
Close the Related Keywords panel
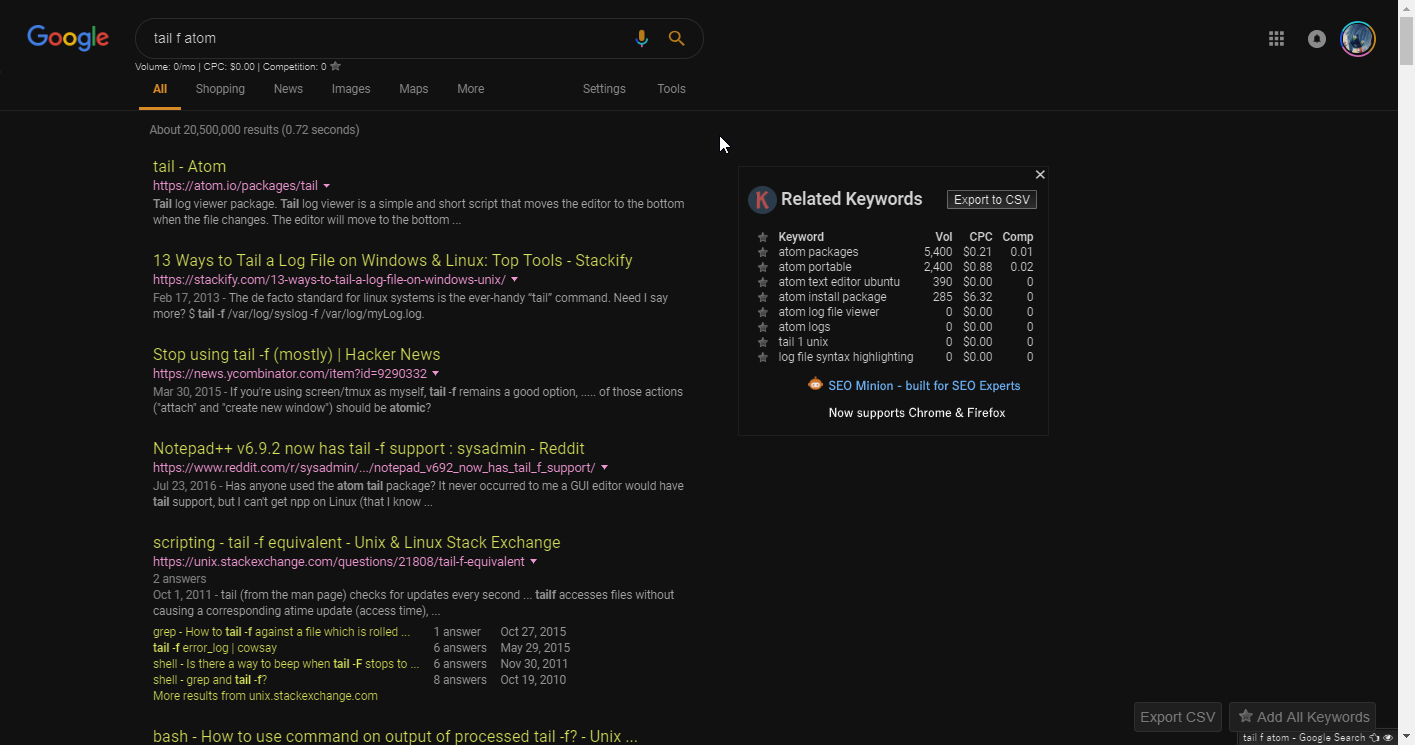pyautogui.click(x=1040, y=175)
